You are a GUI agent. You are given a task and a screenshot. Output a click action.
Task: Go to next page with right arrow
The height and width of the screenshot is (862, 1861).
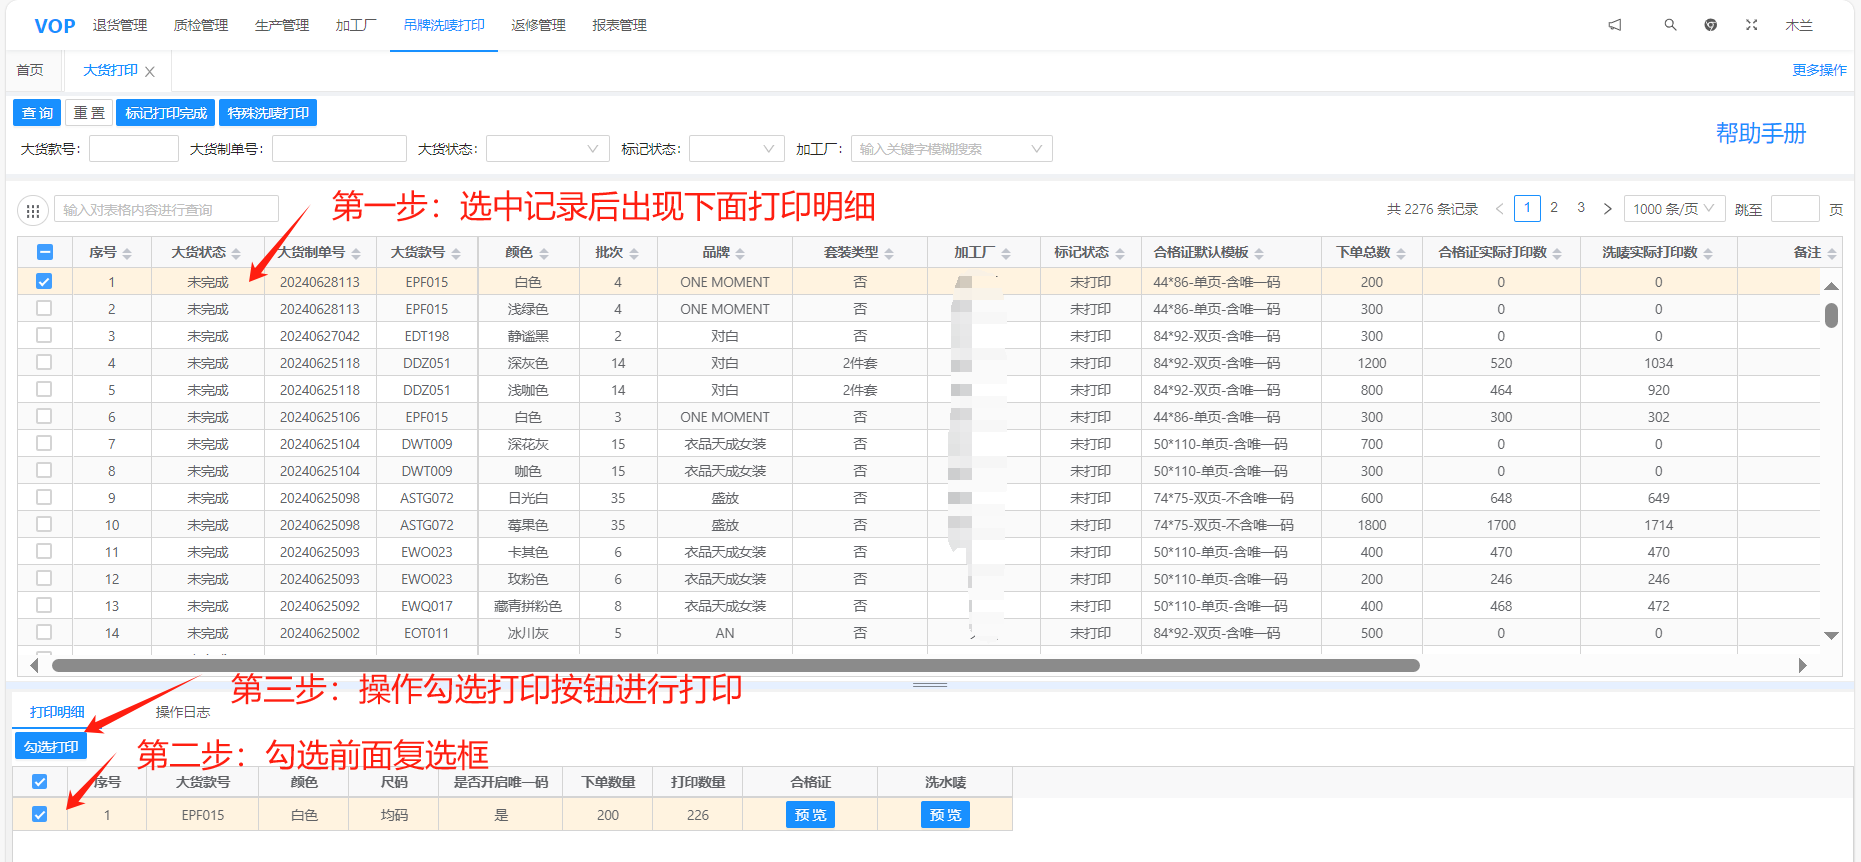1608,209
